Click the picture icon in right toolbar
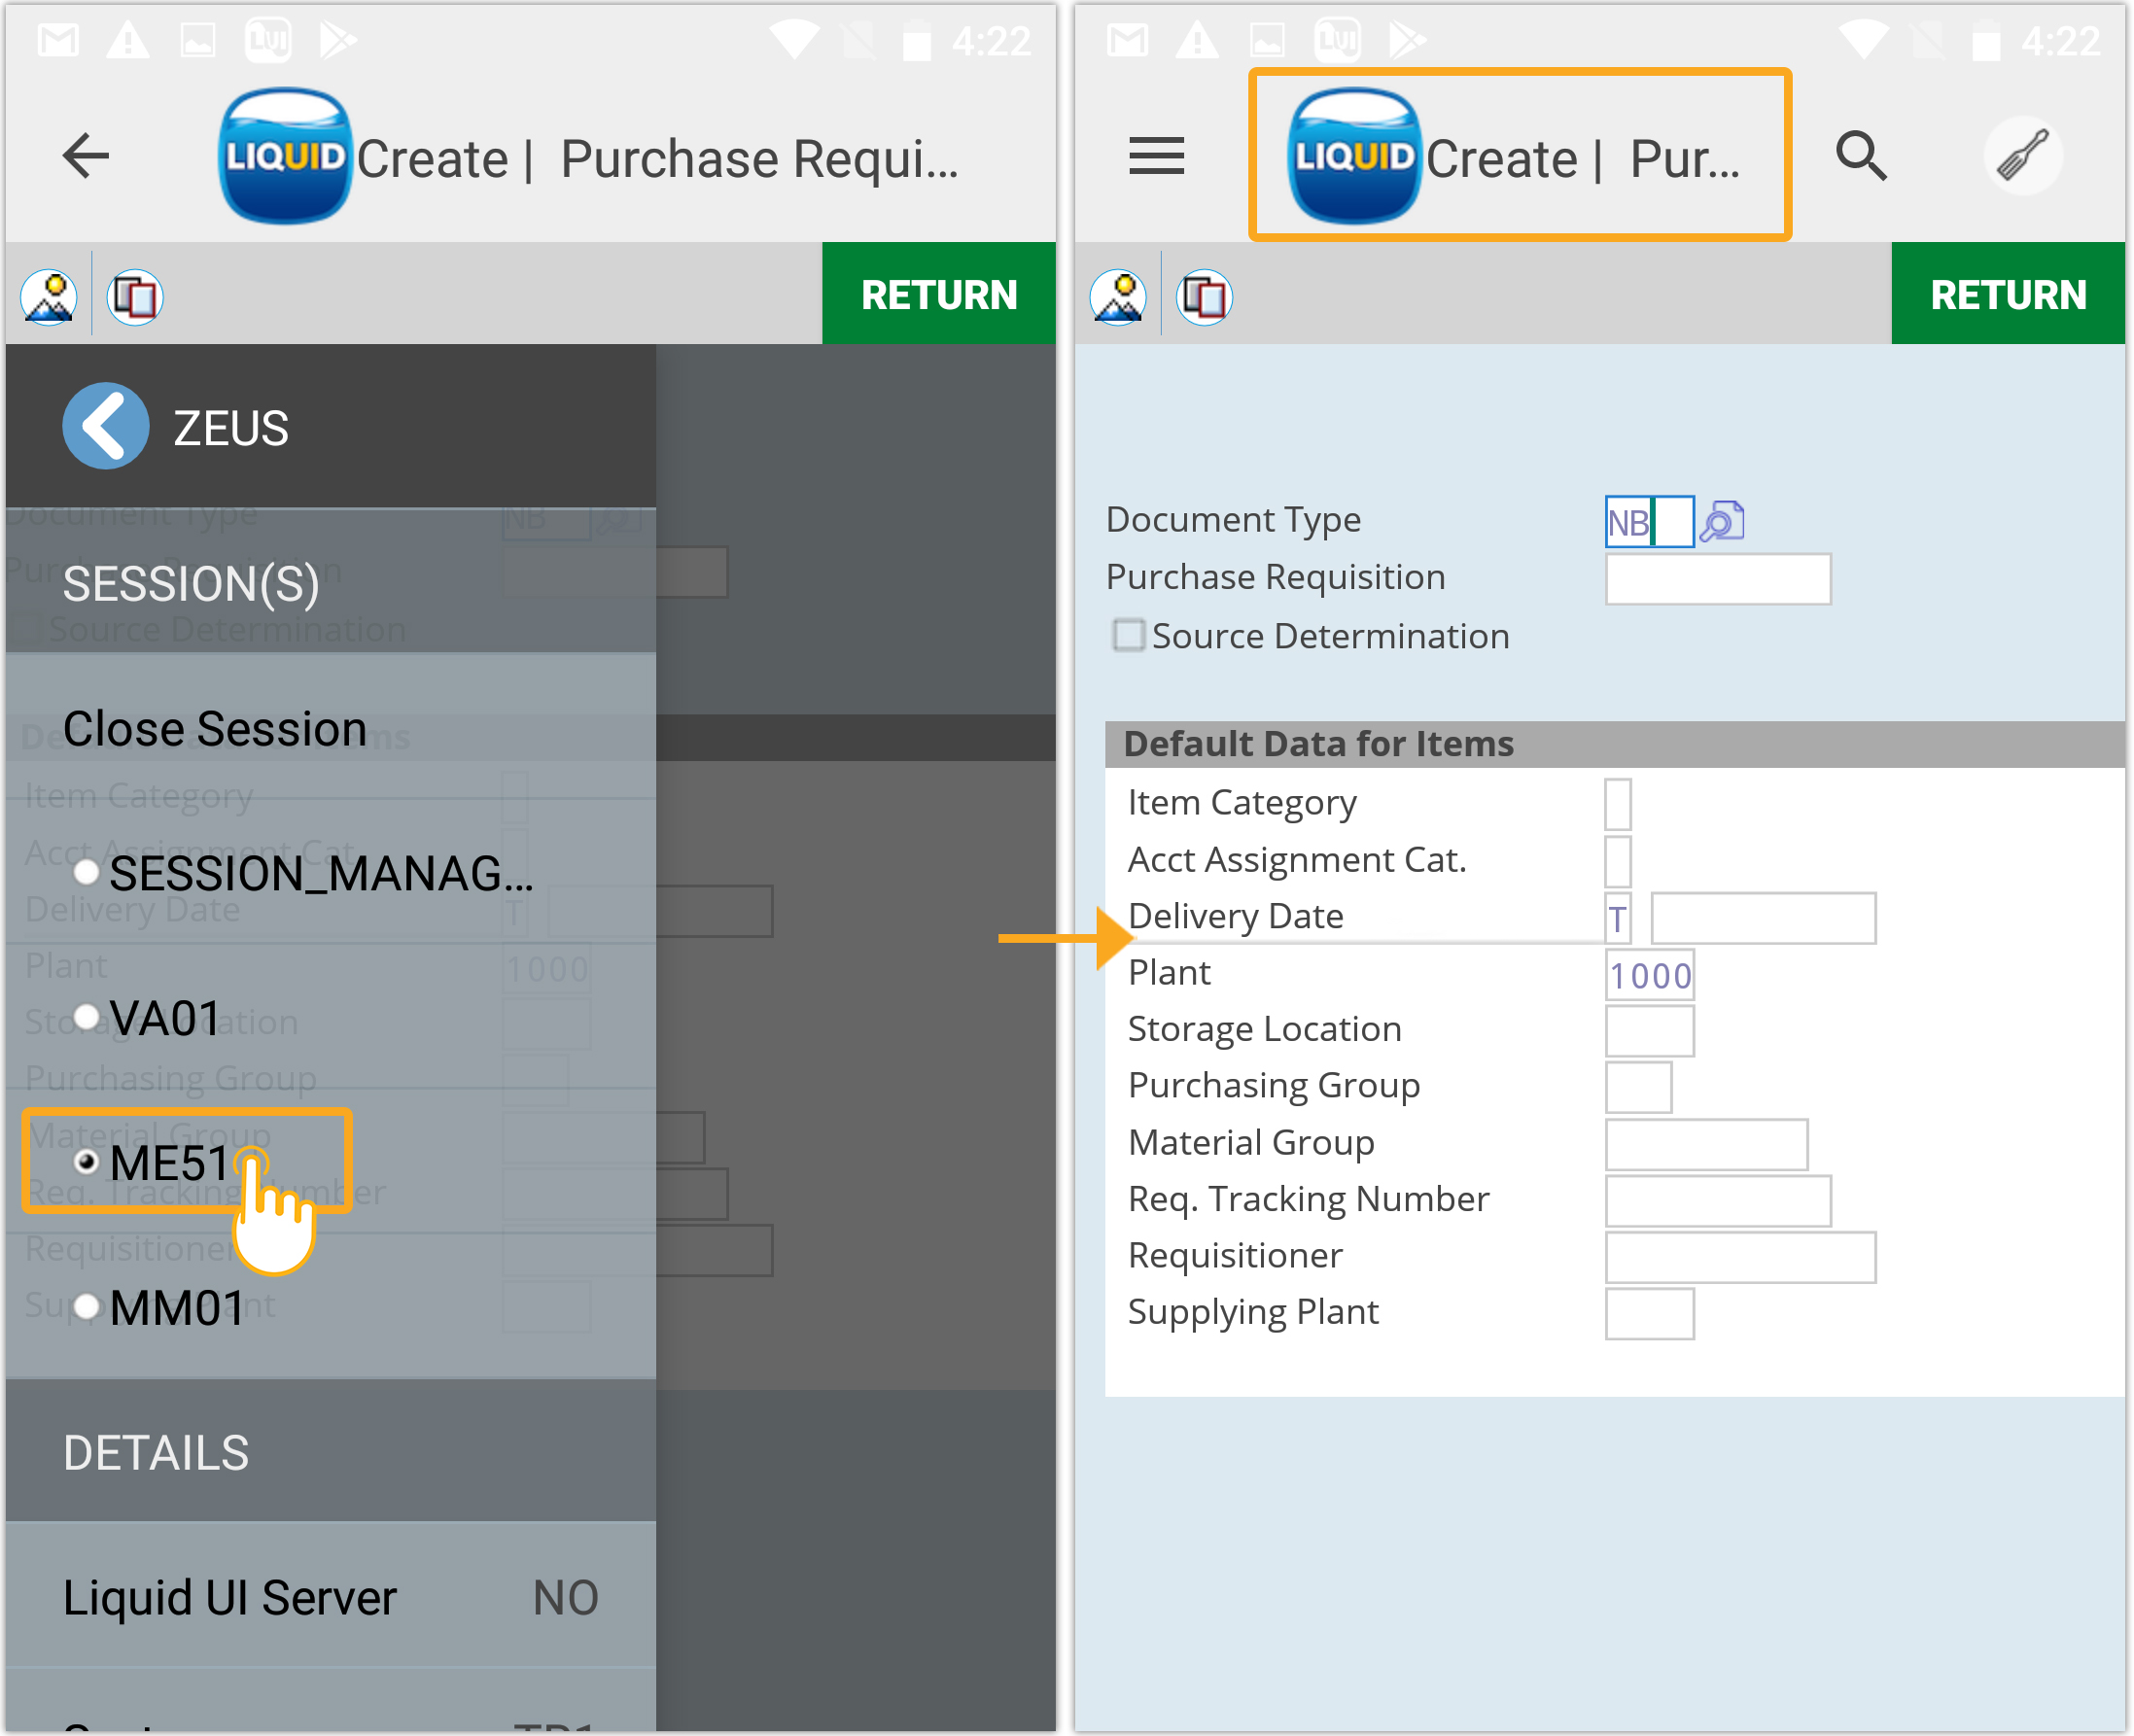Screen dimensions: 2134x1736 (x=1118, y=297)
